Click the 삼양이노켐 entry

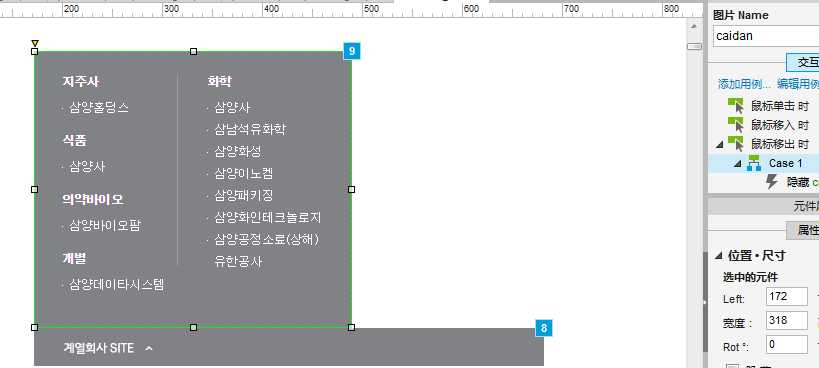[x=243, y=173]
